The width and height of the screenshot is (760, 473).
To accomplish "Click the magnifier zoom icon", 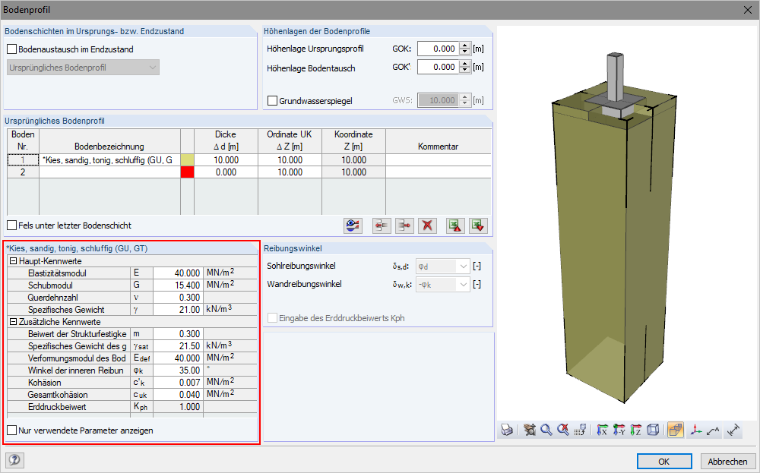I will (546, 430).
